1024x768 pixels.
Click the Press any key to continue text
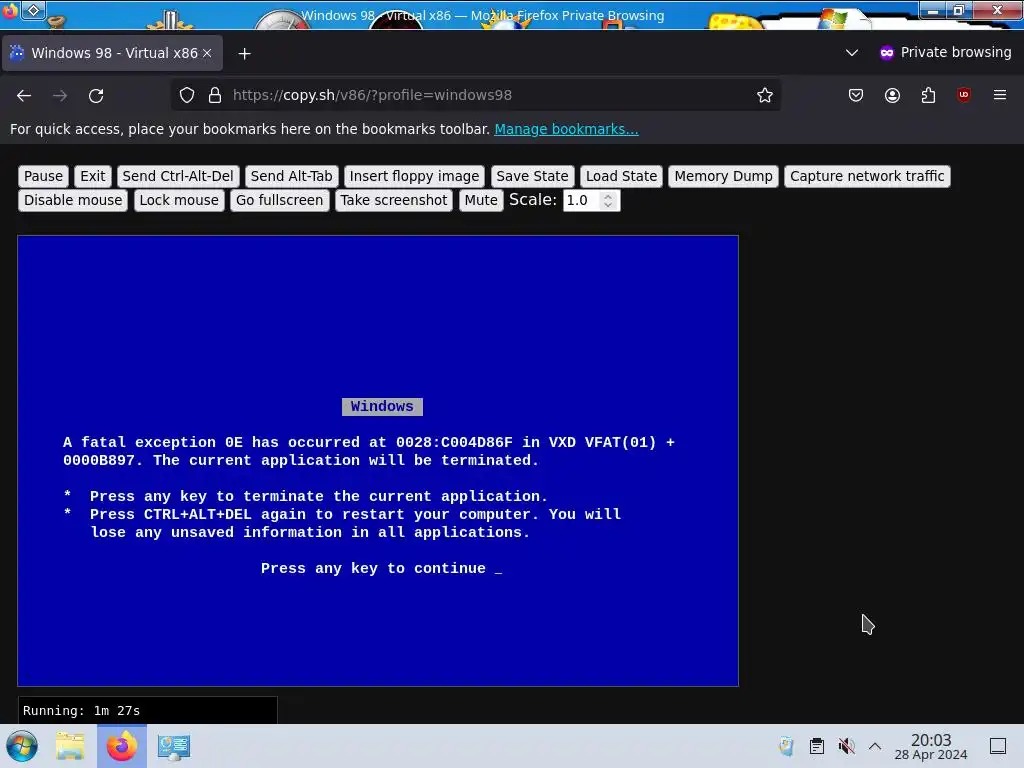pyautogui.click(x=373, y=569)
